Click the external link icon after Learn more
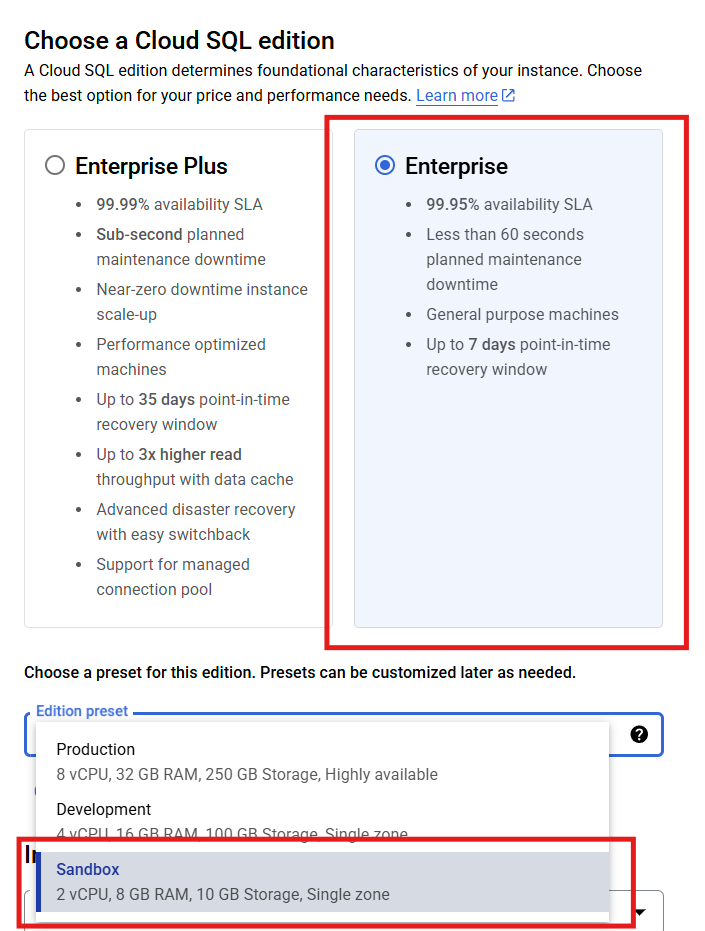The image size is (705, 931). coord(507,95)
